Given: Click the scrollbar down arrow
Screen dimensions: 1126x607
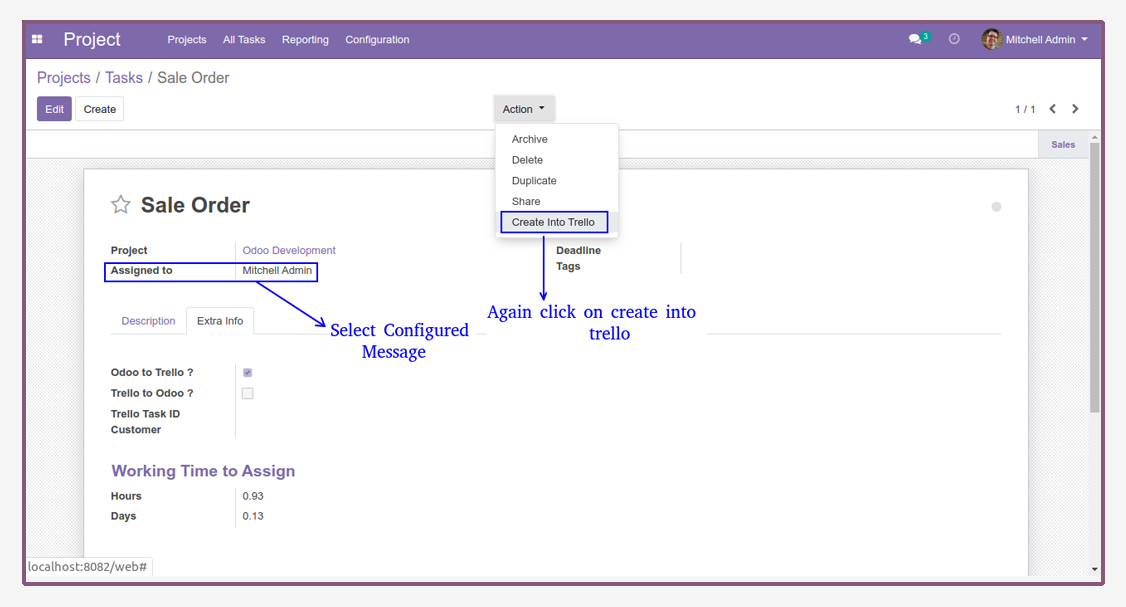Looking at the screenshot, I should tap(1094, 569).
